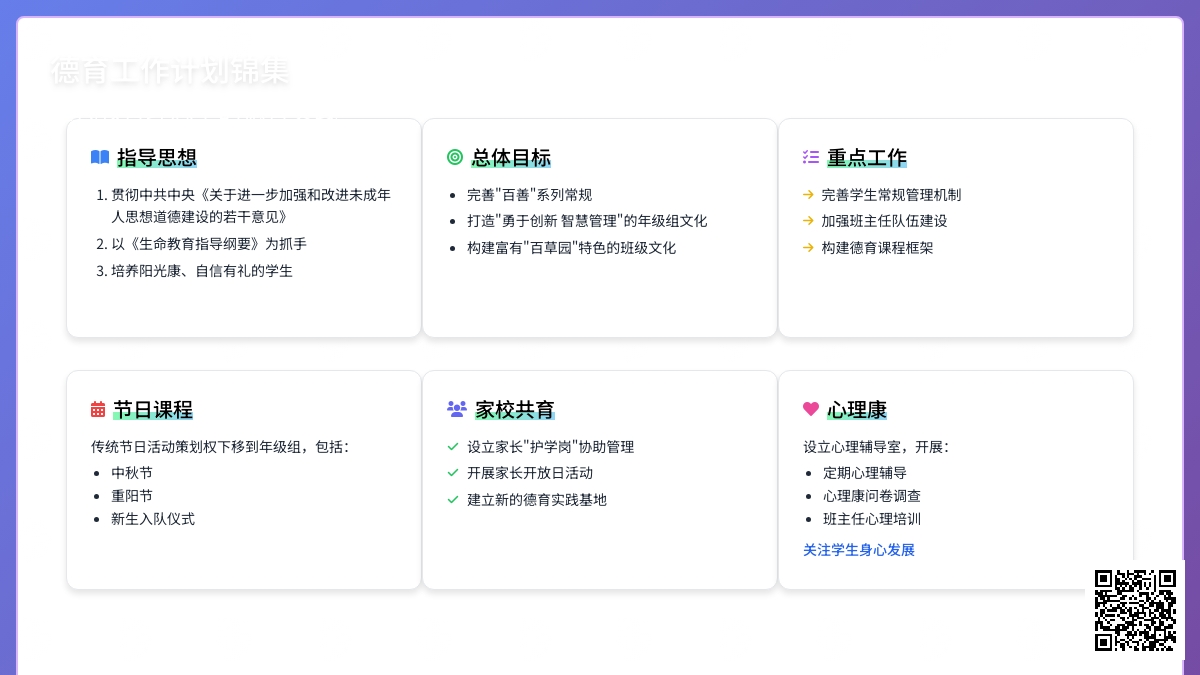Click 以《生命教育指导纲要》为抓手 list entry
Viewport: 1200px width, 675px height.
[202, 244]
